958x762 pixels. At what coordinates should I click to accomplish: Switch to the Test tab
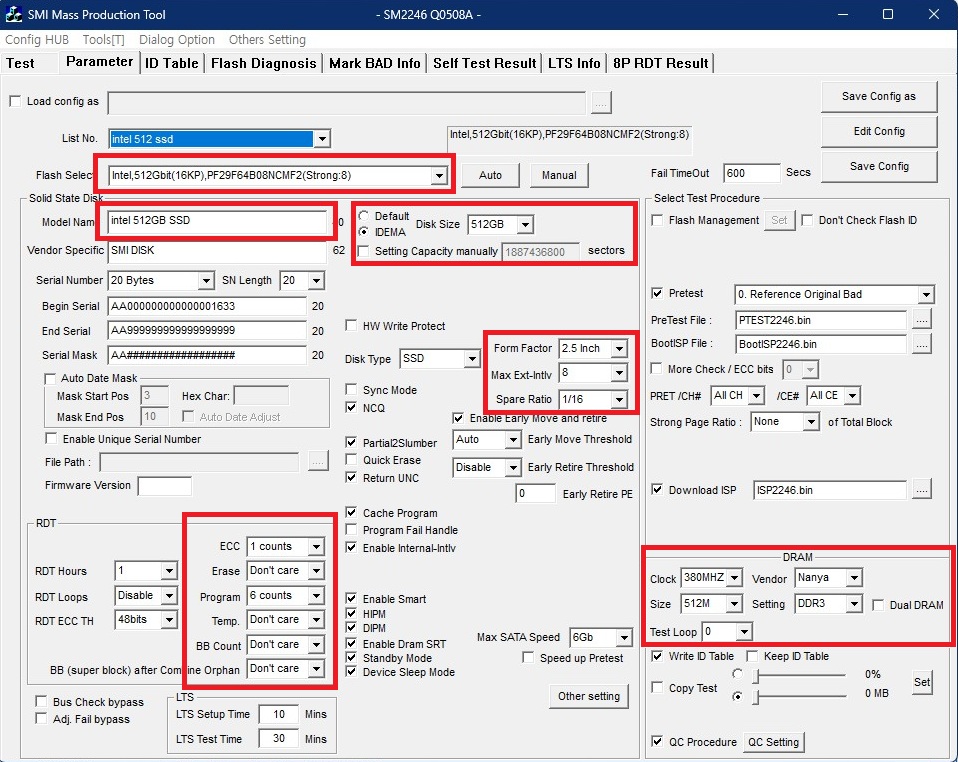click(20, 63)
